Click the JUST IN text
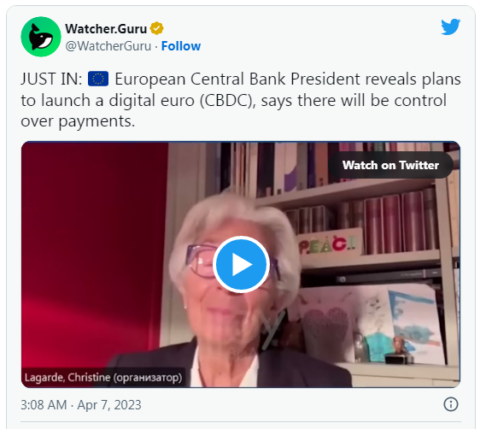 coord(51,79)
